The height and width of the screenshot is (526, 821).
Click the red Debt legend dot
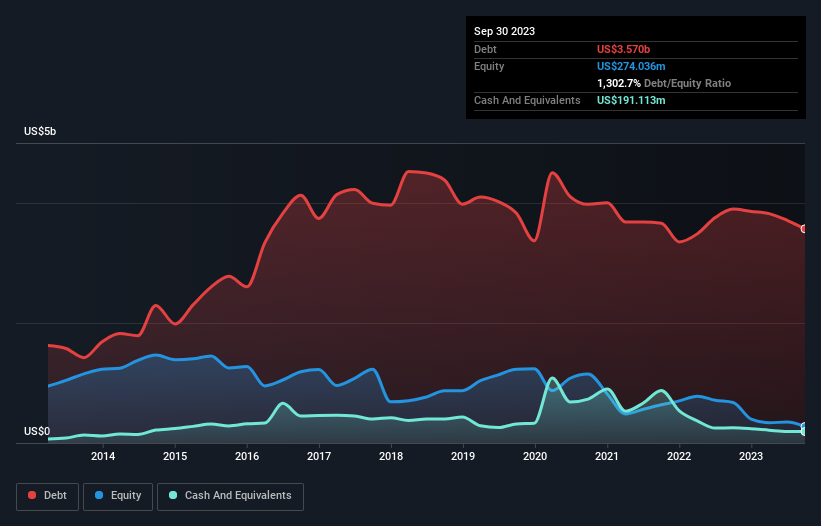click(x=32, y=495)
